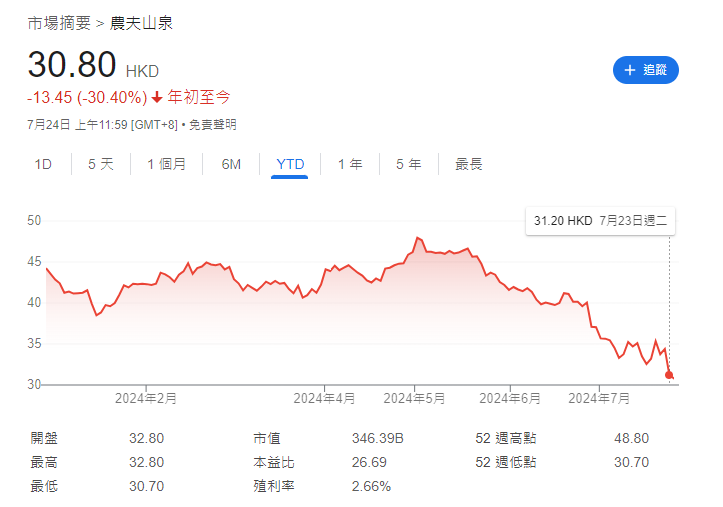This screenshot has width=723, height=507.
Task: Switch to the 6M tab
Action: pos(231,164)
